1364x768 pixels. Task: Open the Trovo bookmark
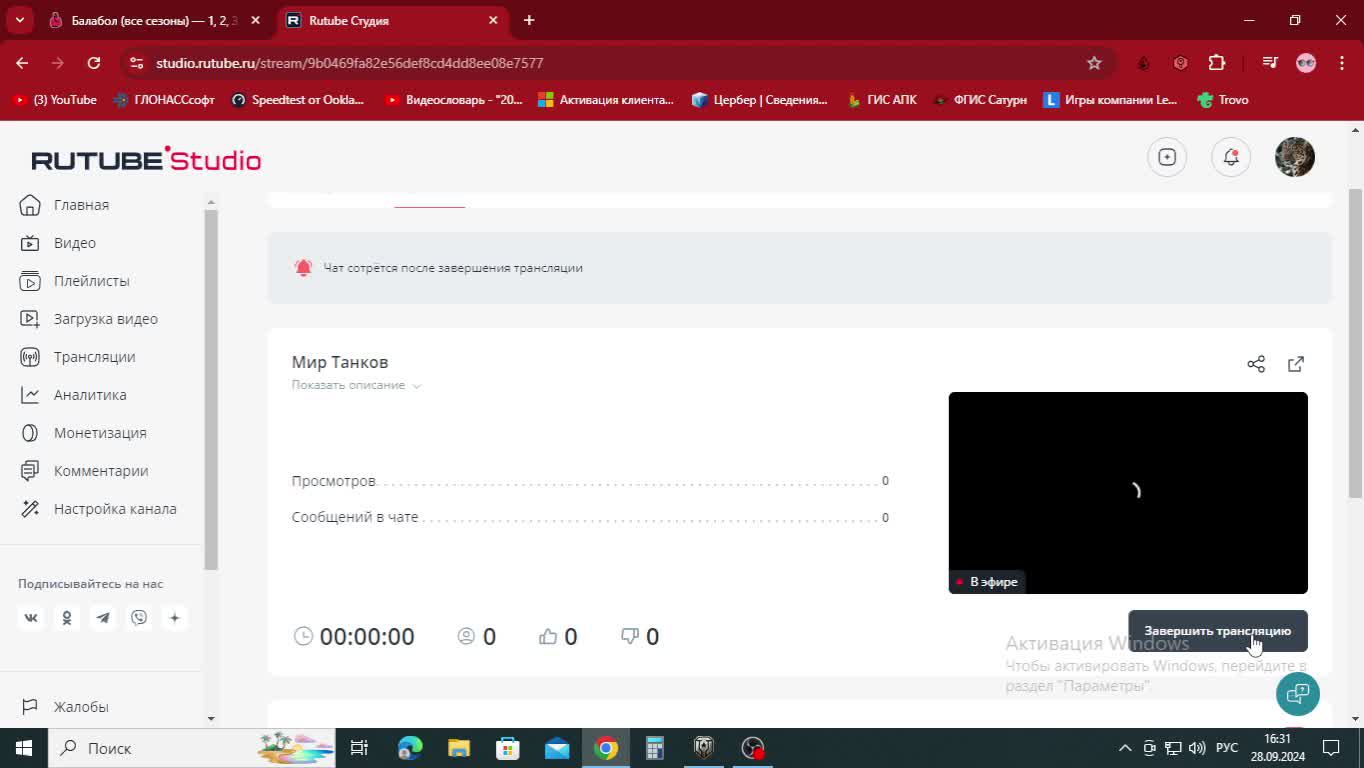point(1222,100)
